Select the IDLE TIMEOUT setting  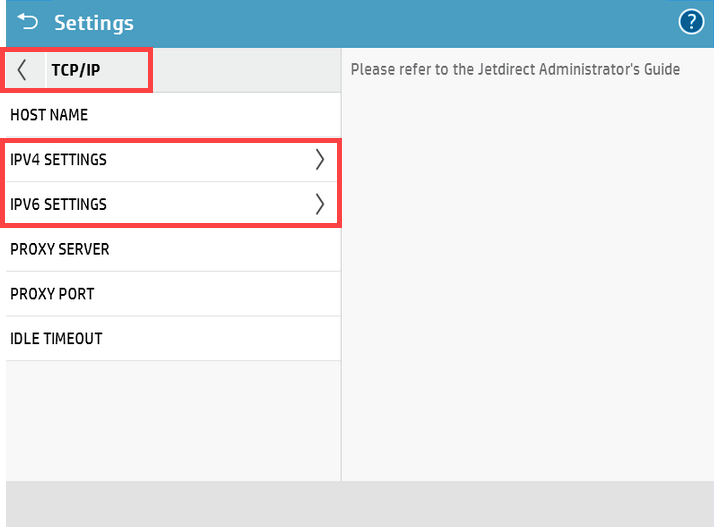[56, 339]
